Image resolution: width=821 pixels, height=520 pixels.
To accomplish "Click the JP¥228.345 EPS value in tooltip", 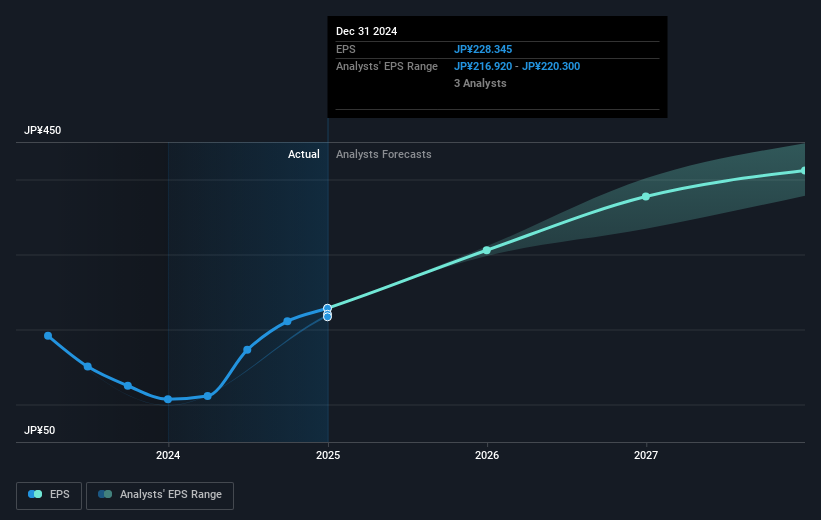I will point(483,49).
